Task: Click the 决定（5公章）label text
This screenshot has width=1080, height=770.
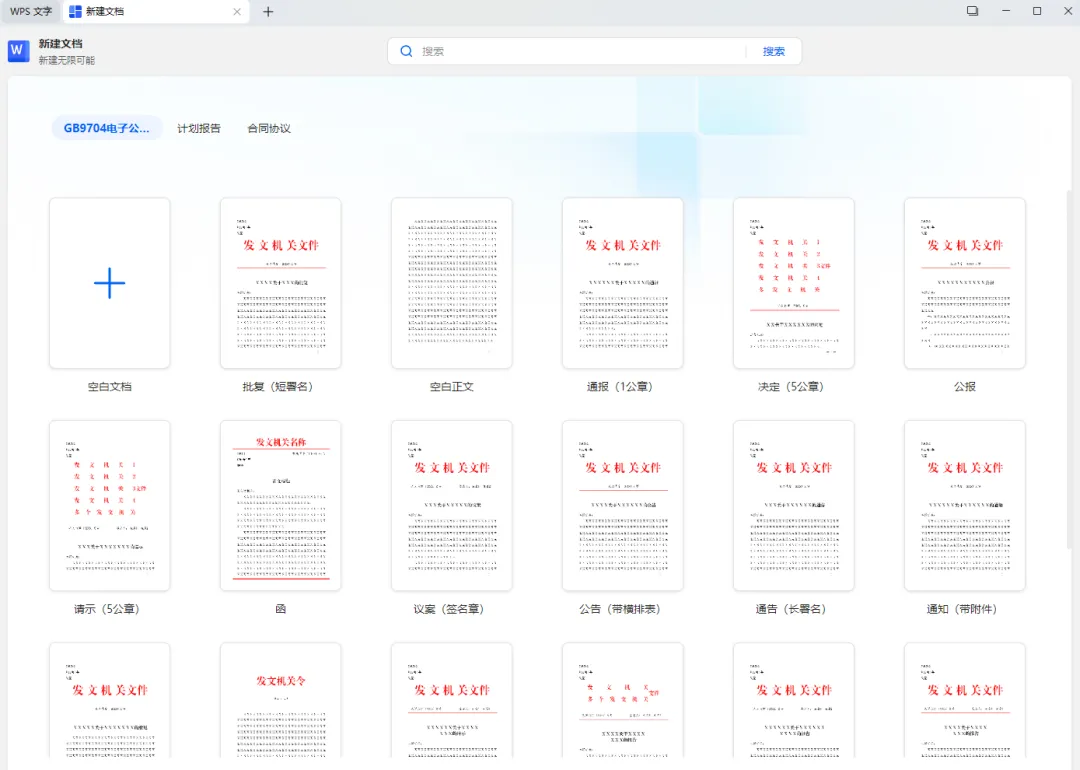Action: [x=791, y=386]
